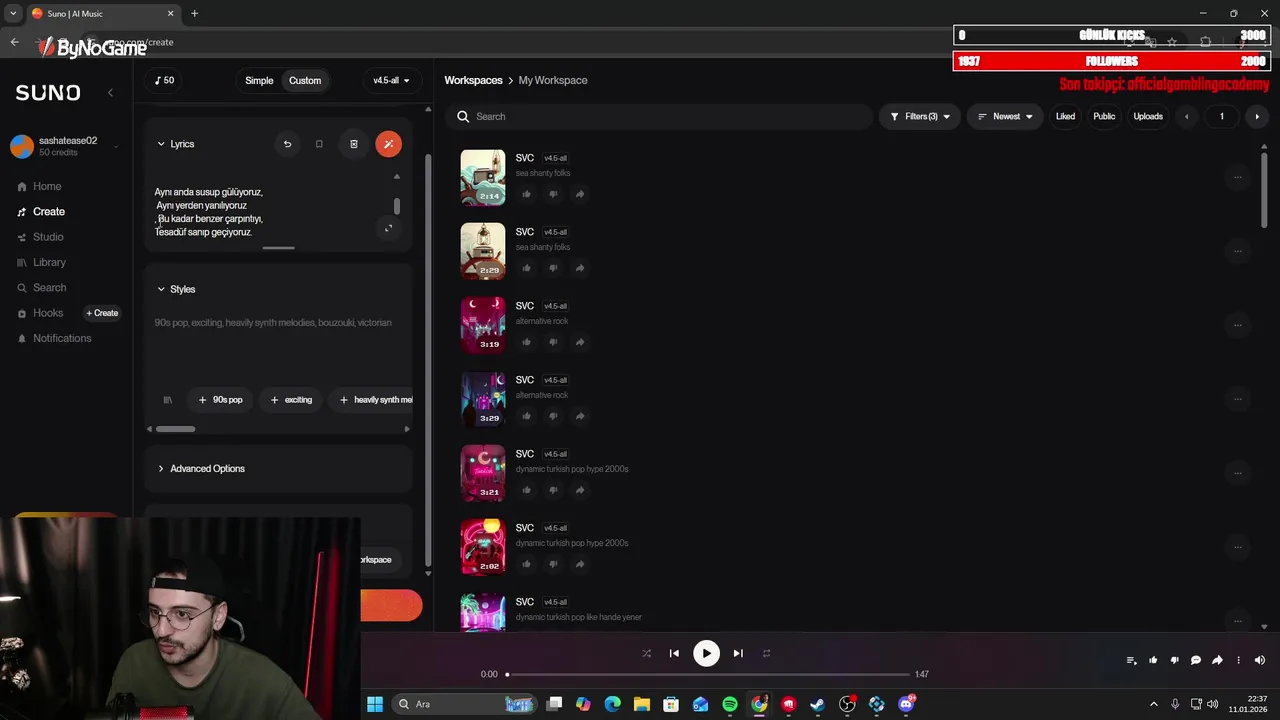Skip to the next track
Screen dimensions: 1280x720
point(738,653)
